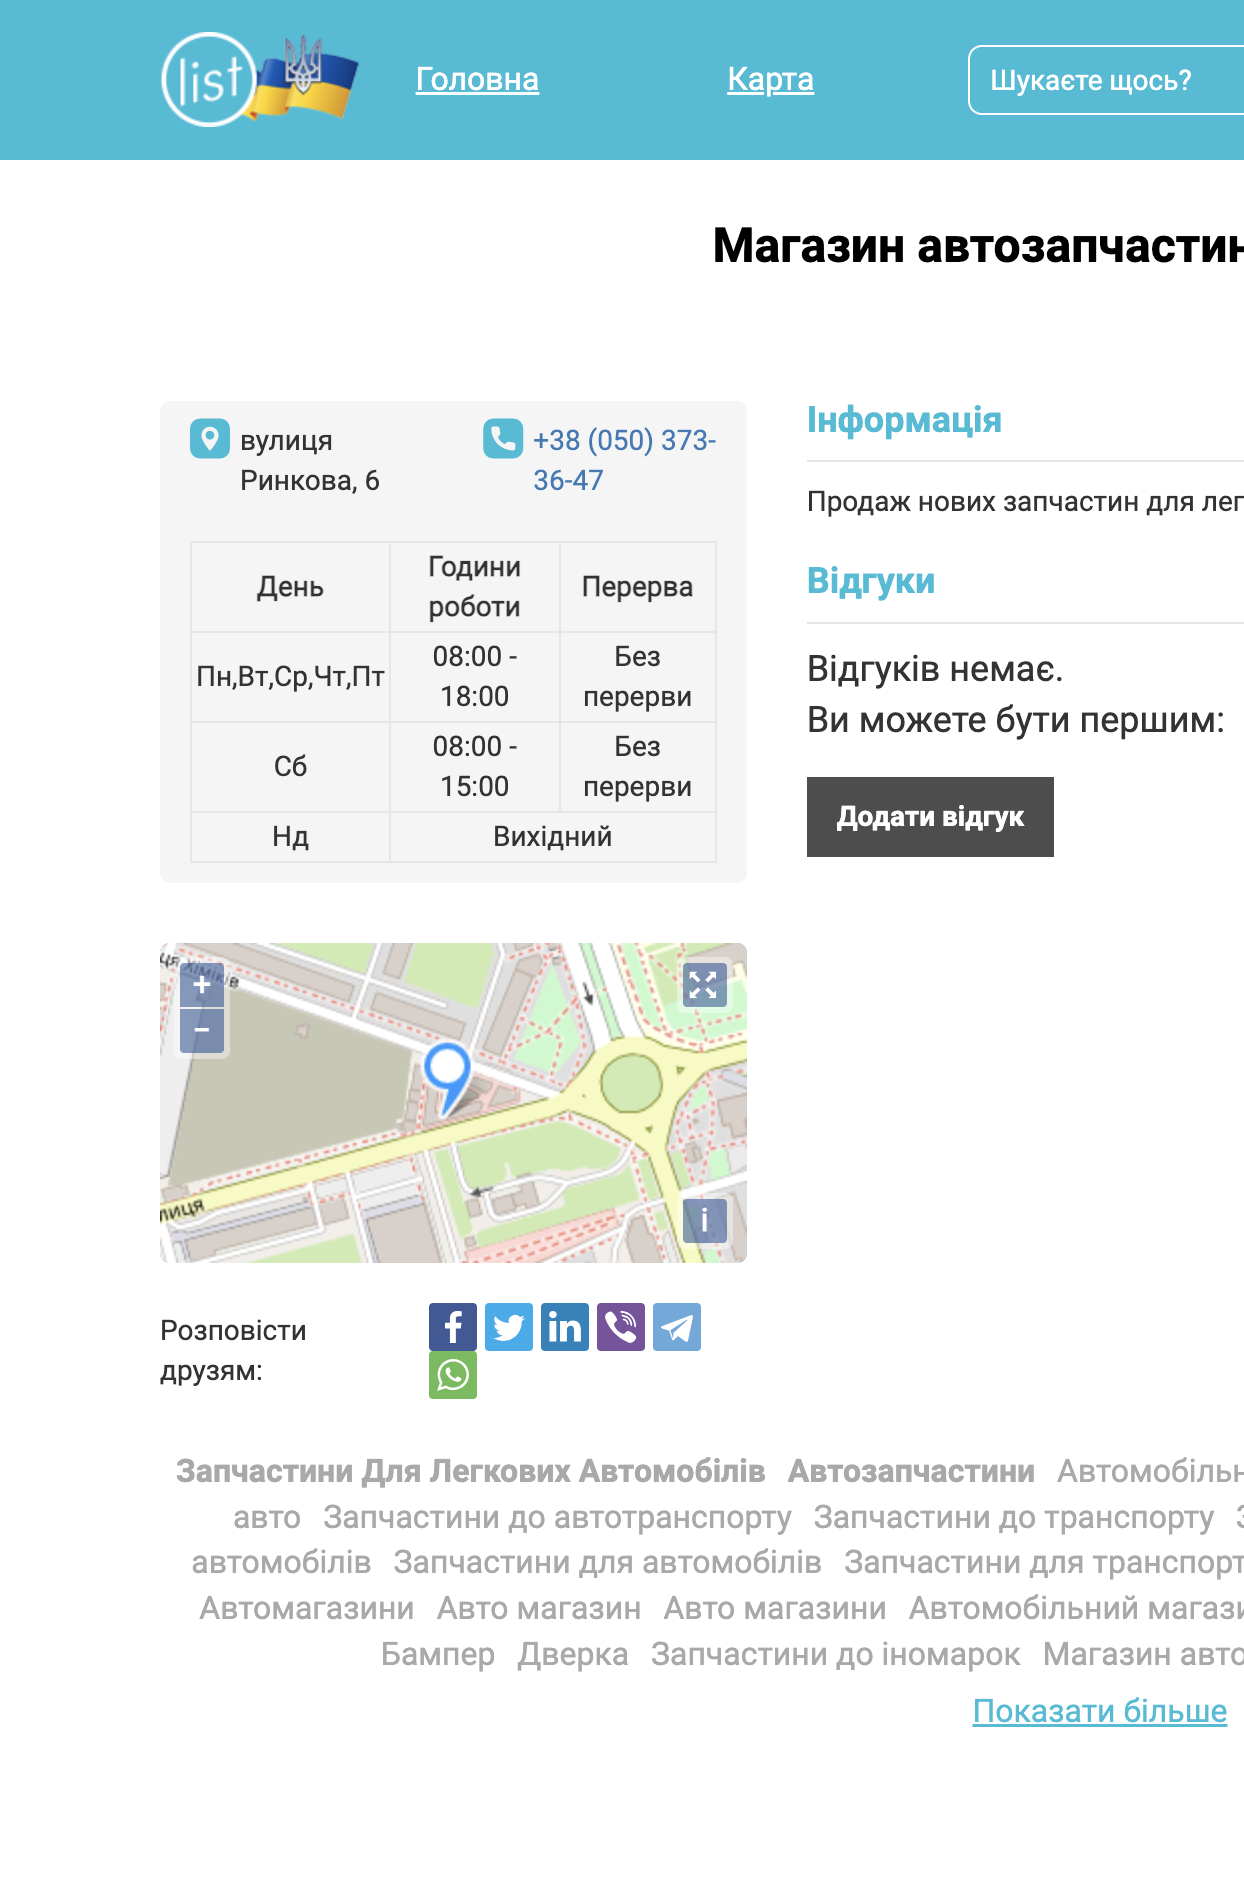Screen dimensions: 1244x1877
Task: Click table cell Пн,Вт,Ср,Чт,Пт
Action: click(x=290, y=677)
